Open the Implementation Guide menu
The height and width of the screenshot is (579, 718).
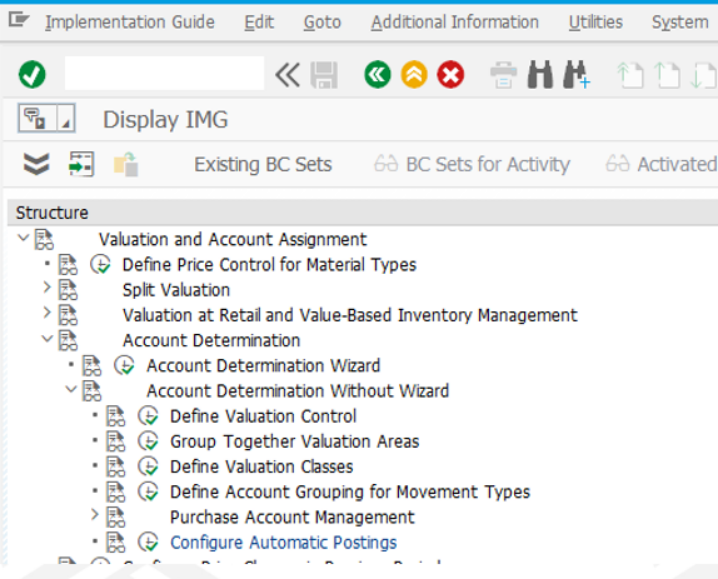130,22
